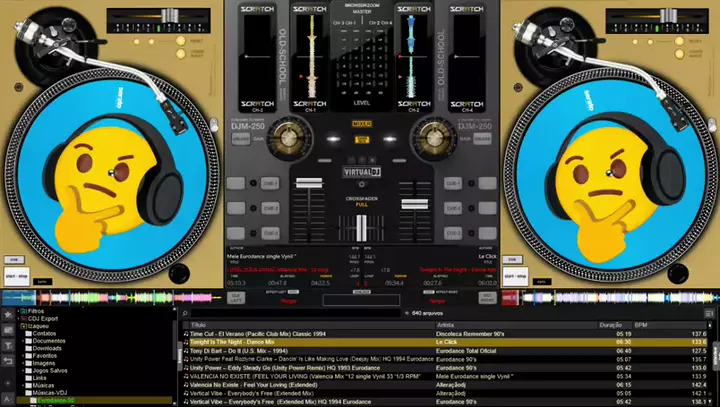Click the VirtualDJ logo on mixer
720x407 pixels.
[361, 171]
